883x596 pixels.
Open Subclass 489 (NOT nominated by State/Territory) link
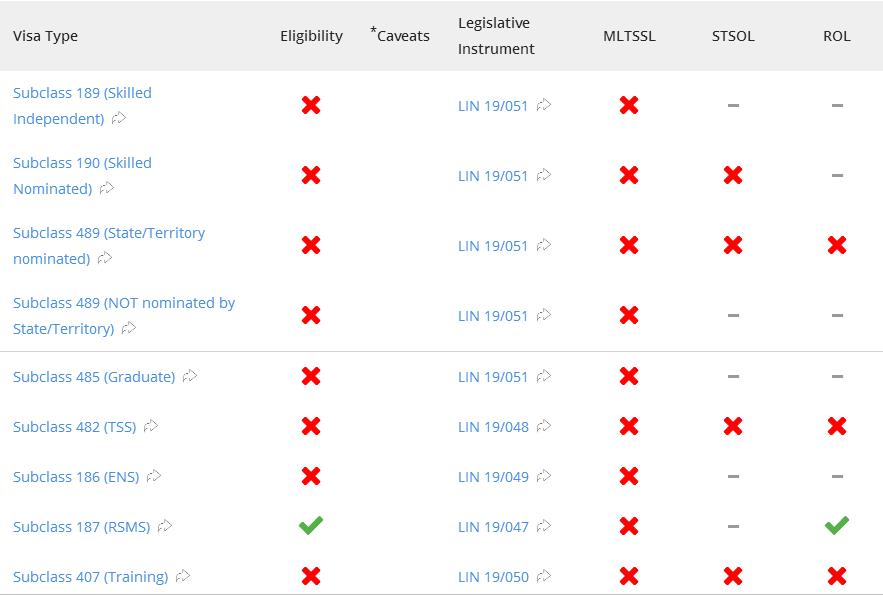[124, 315]
